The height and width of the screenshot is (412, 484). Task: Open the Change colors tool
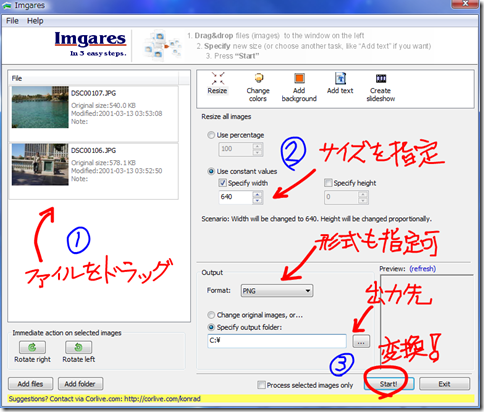pyautogui.click(x=258, y=79)
